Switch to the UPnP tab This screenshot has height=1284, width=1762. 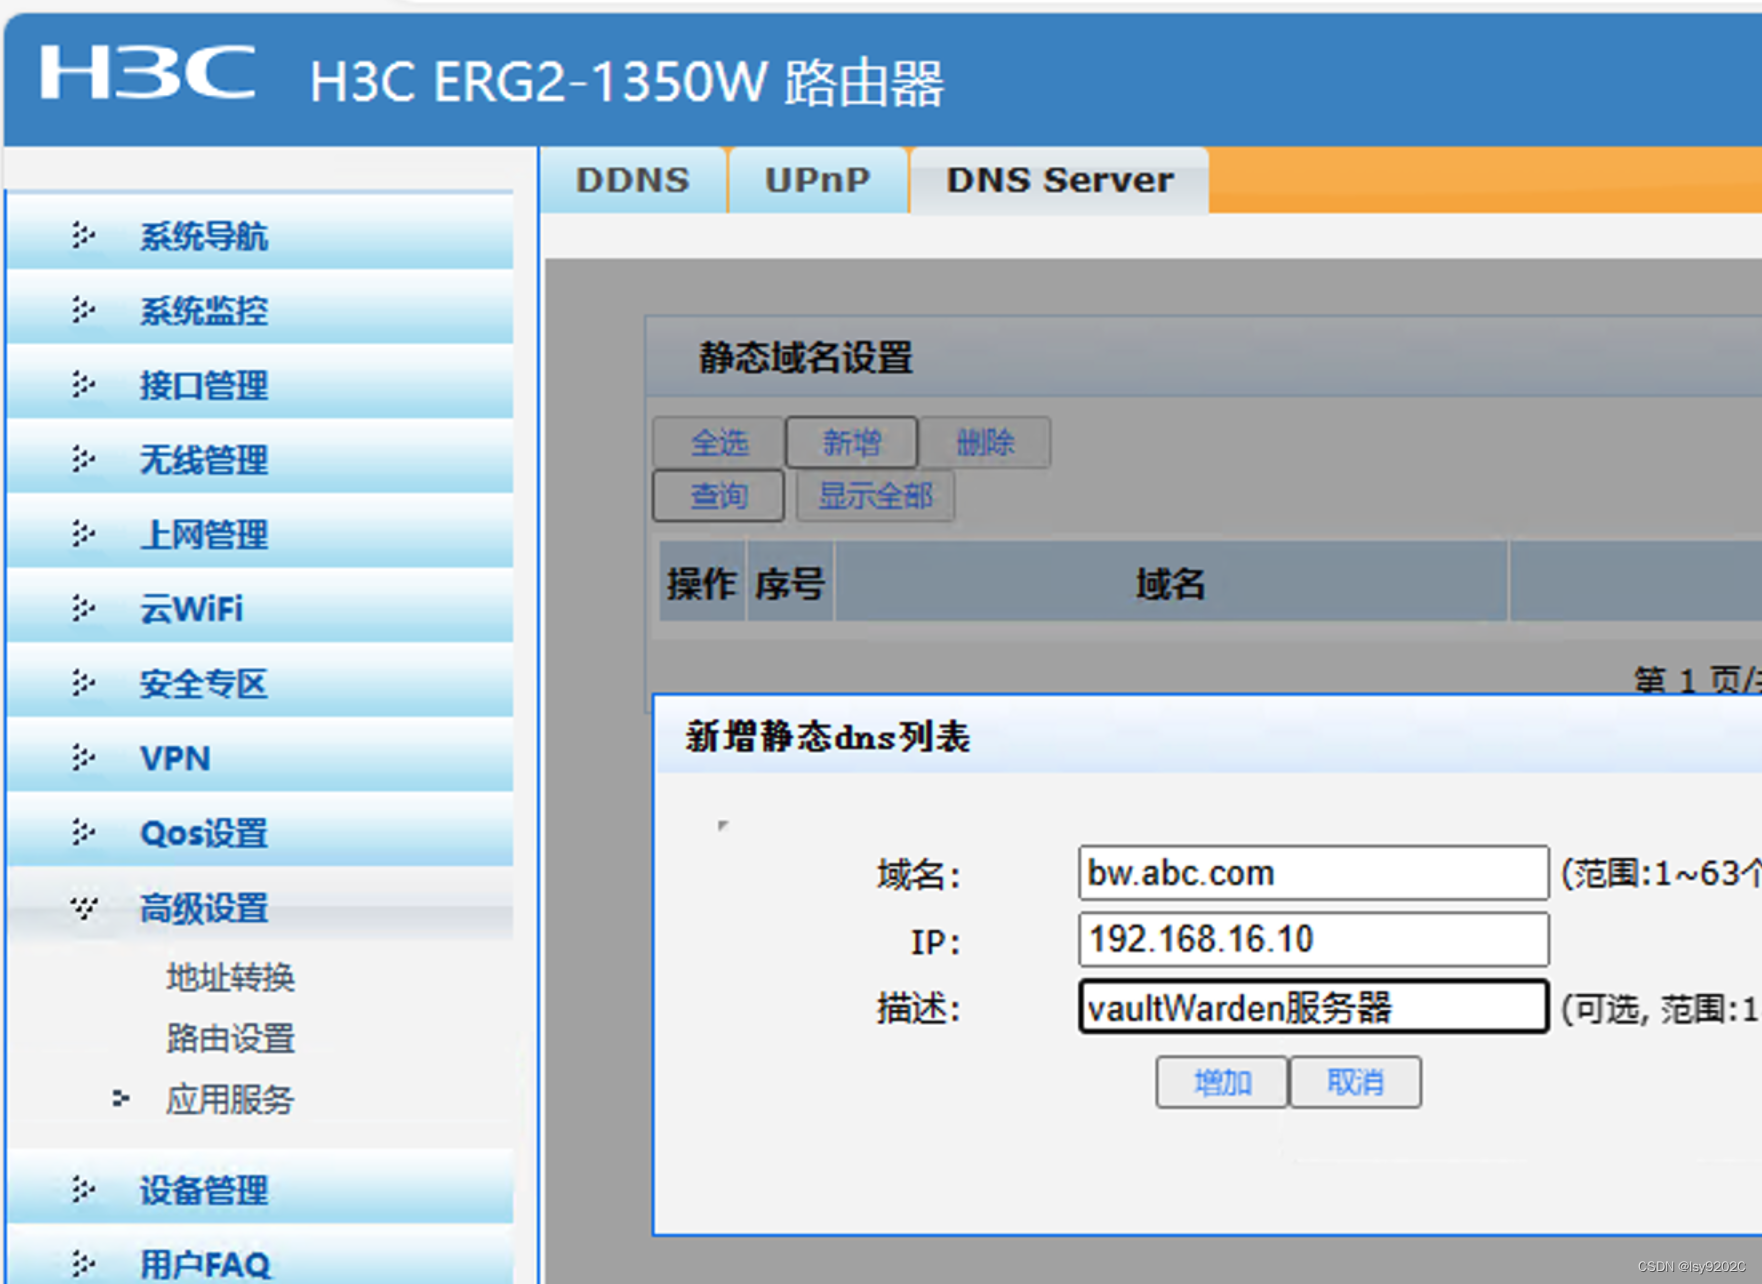coord(817,179)
